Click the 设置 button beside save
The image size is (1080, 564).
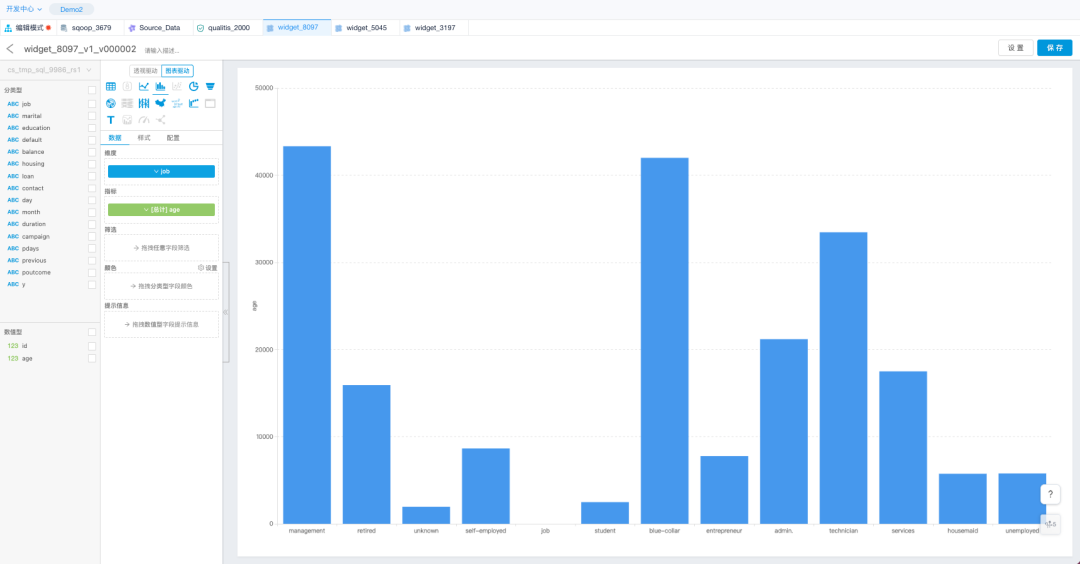tap(1015, 48)
